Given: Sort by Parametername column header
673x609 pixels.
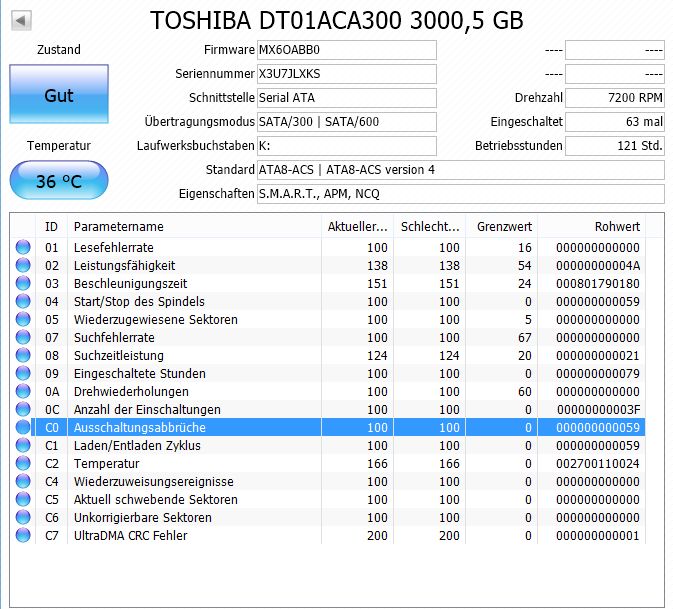Looking at the screenshot, I should (x=194, y=226).
